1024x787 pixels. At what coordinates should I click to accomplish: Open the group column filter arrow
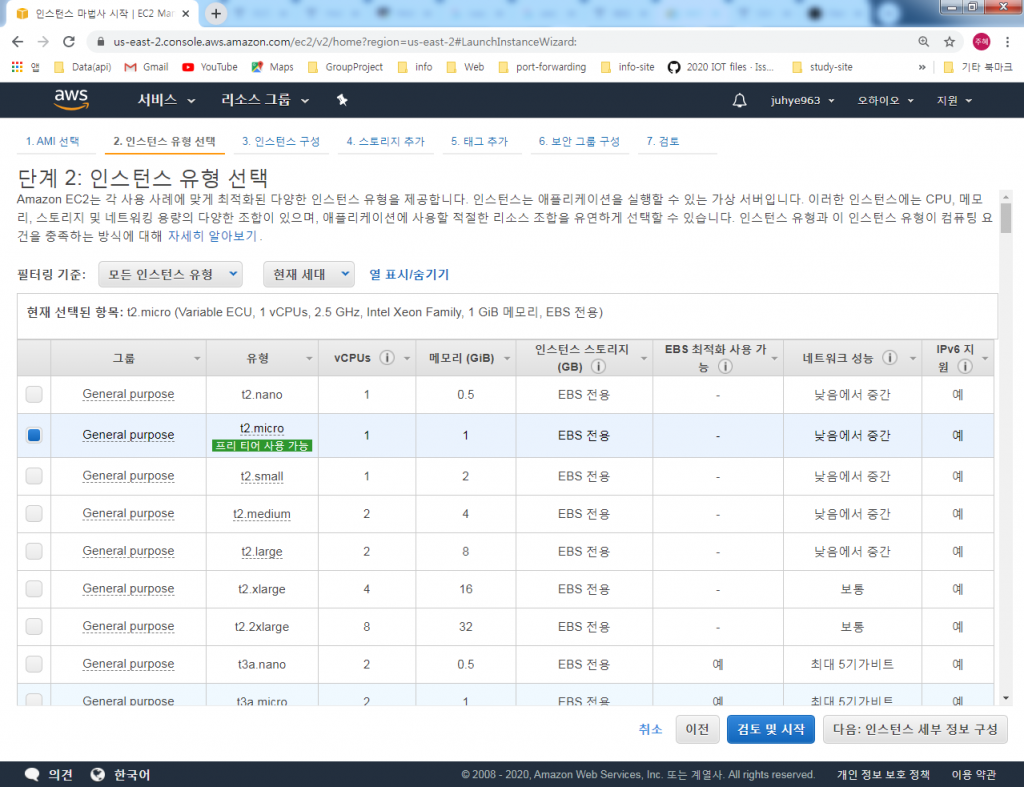point(197,359)
